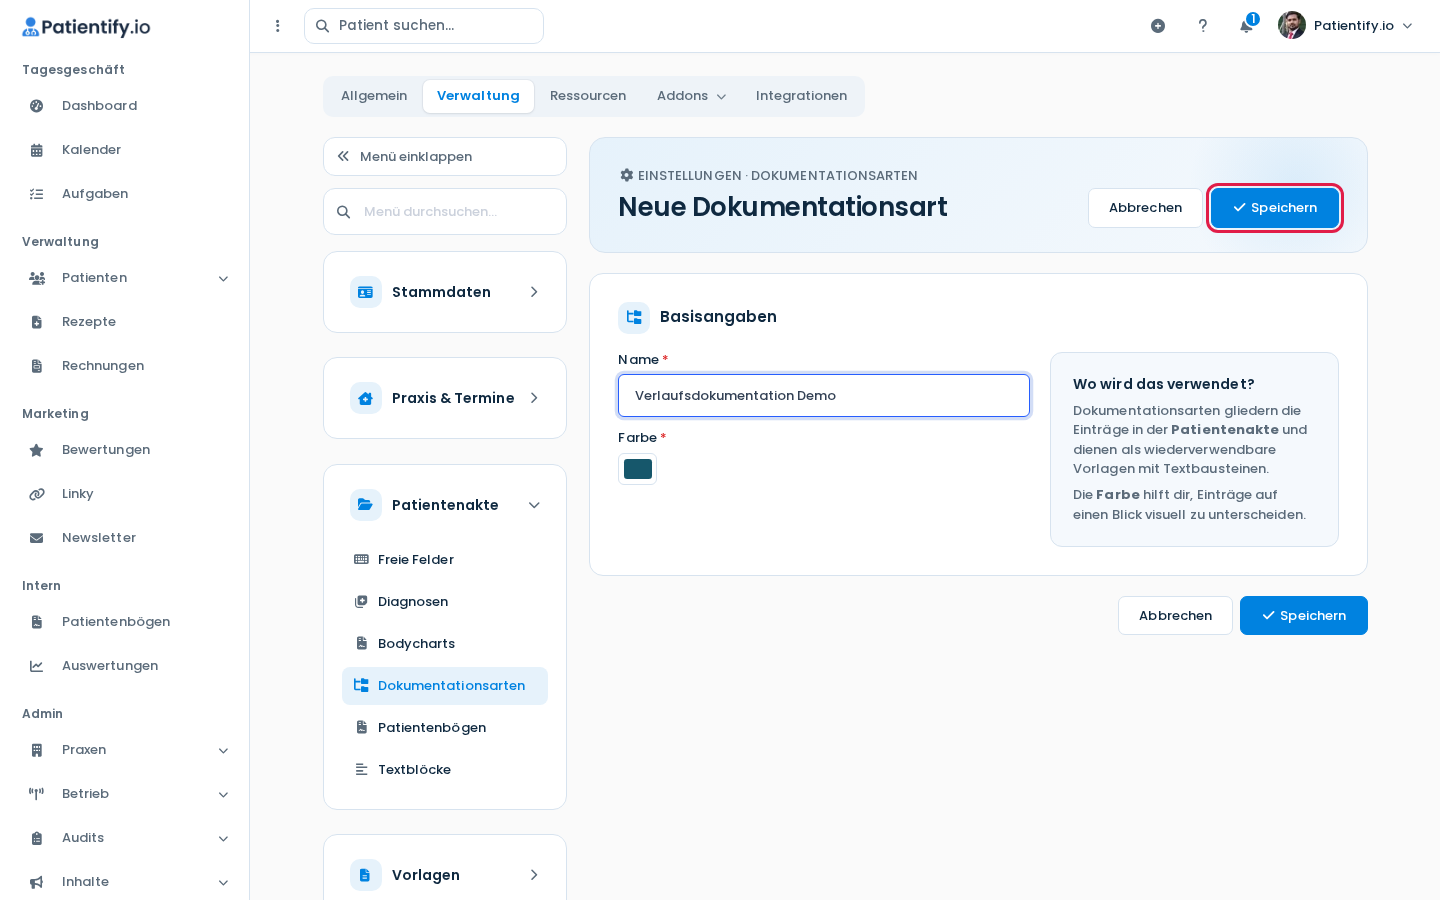This screenshot has width=1440, height=900.
Task: Click the plus quick-add icon
Action: (x=1158, y=26)
